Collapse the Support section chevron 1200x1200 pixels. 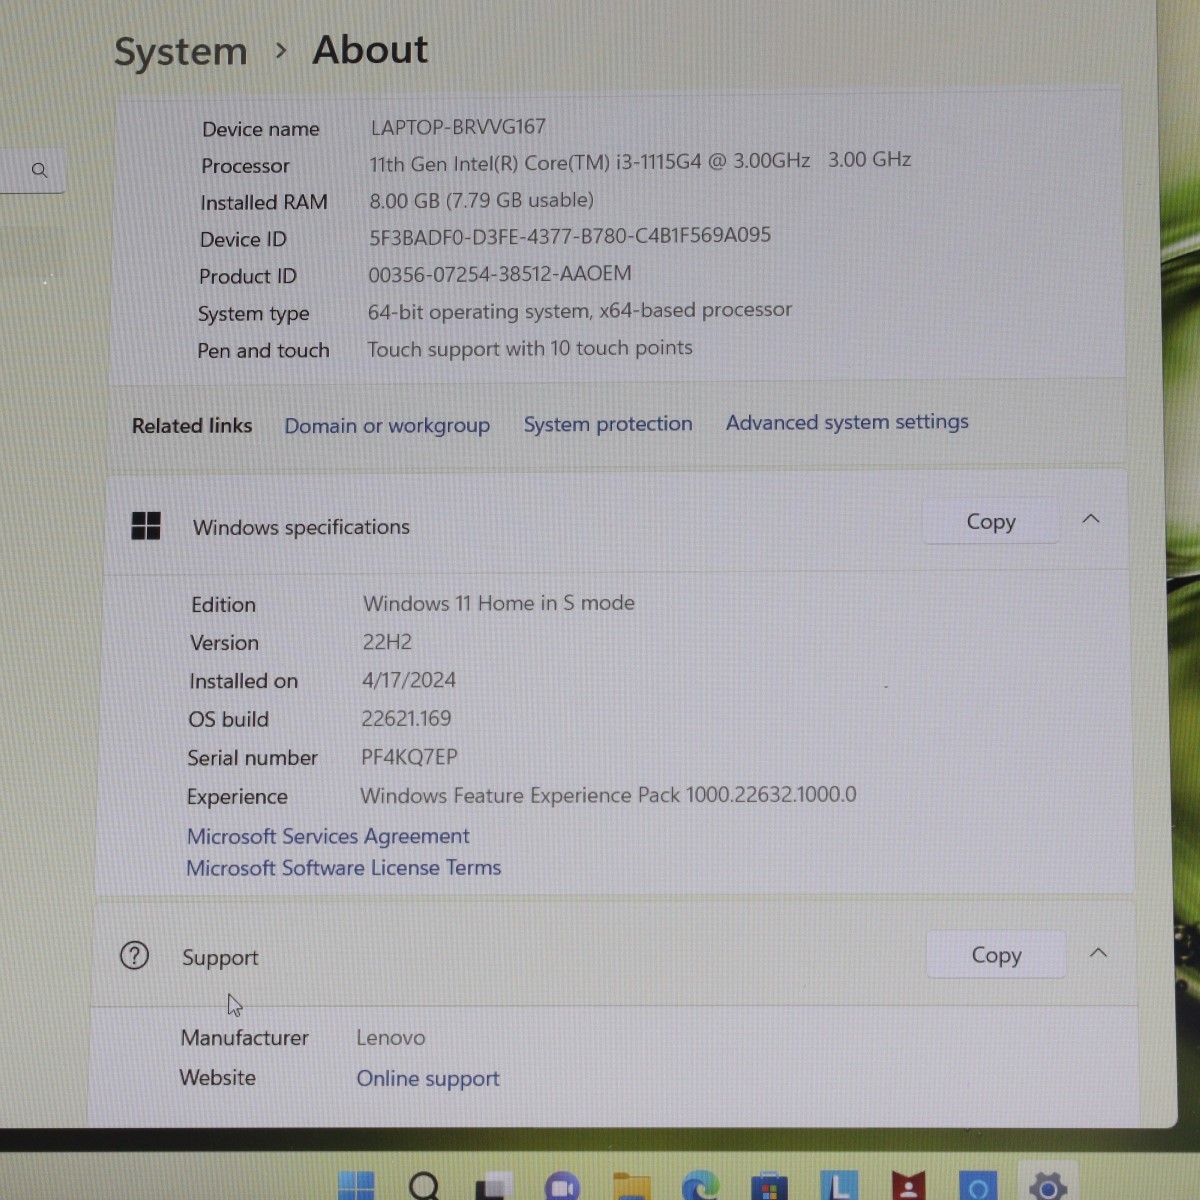1098,953
